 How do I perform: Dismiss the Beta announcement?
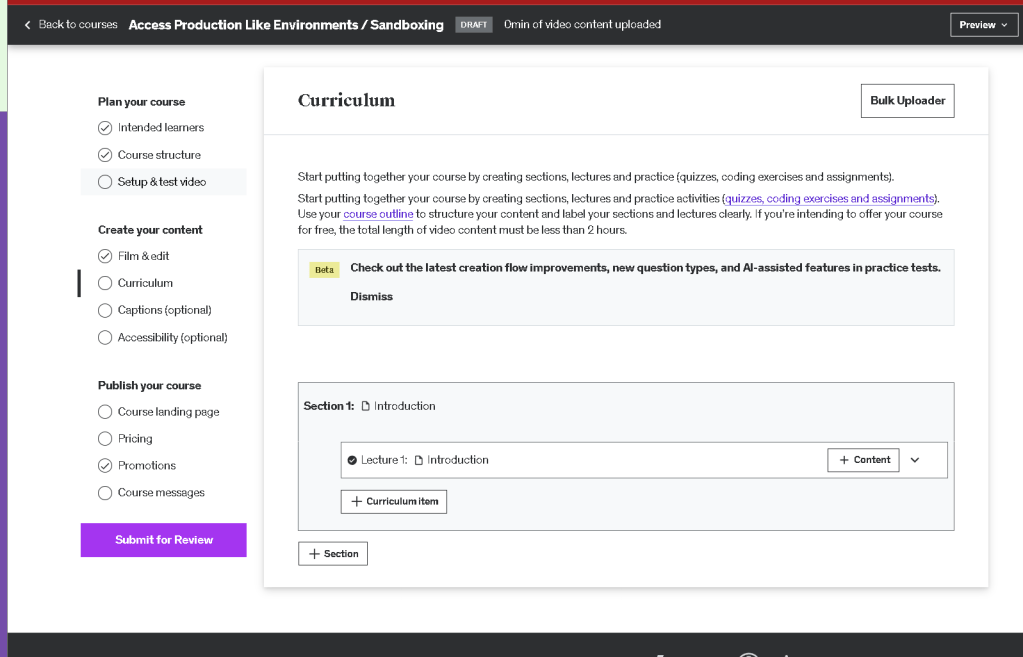371,297
